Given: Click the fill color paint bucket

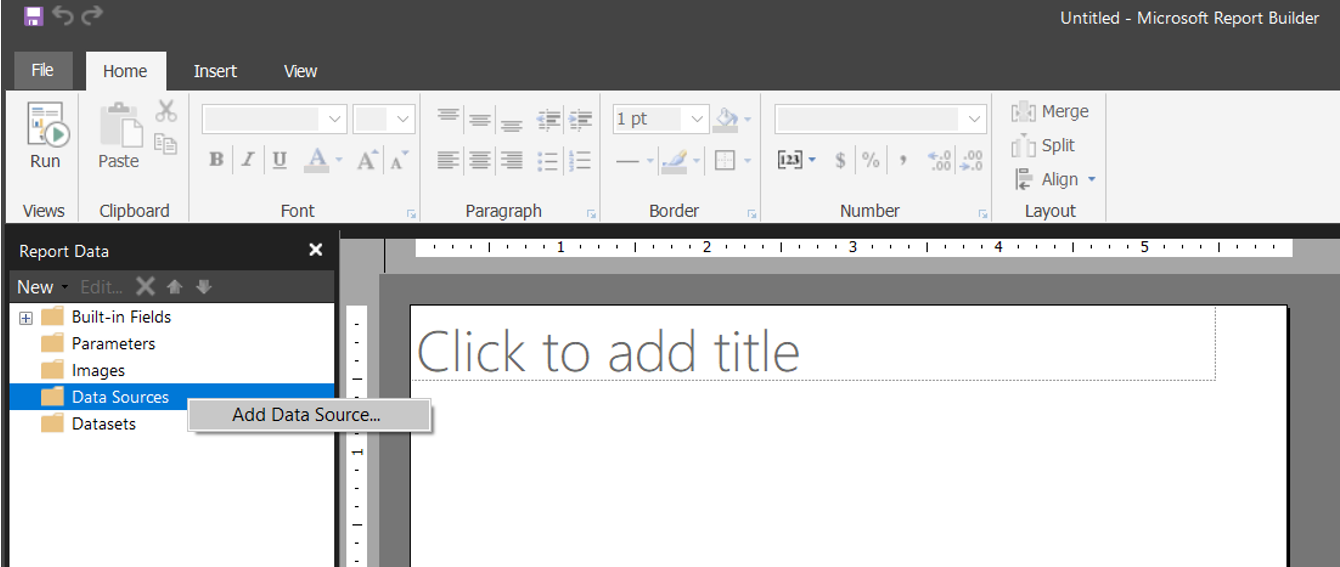Looking at the screenshot, I should (727, 119).
